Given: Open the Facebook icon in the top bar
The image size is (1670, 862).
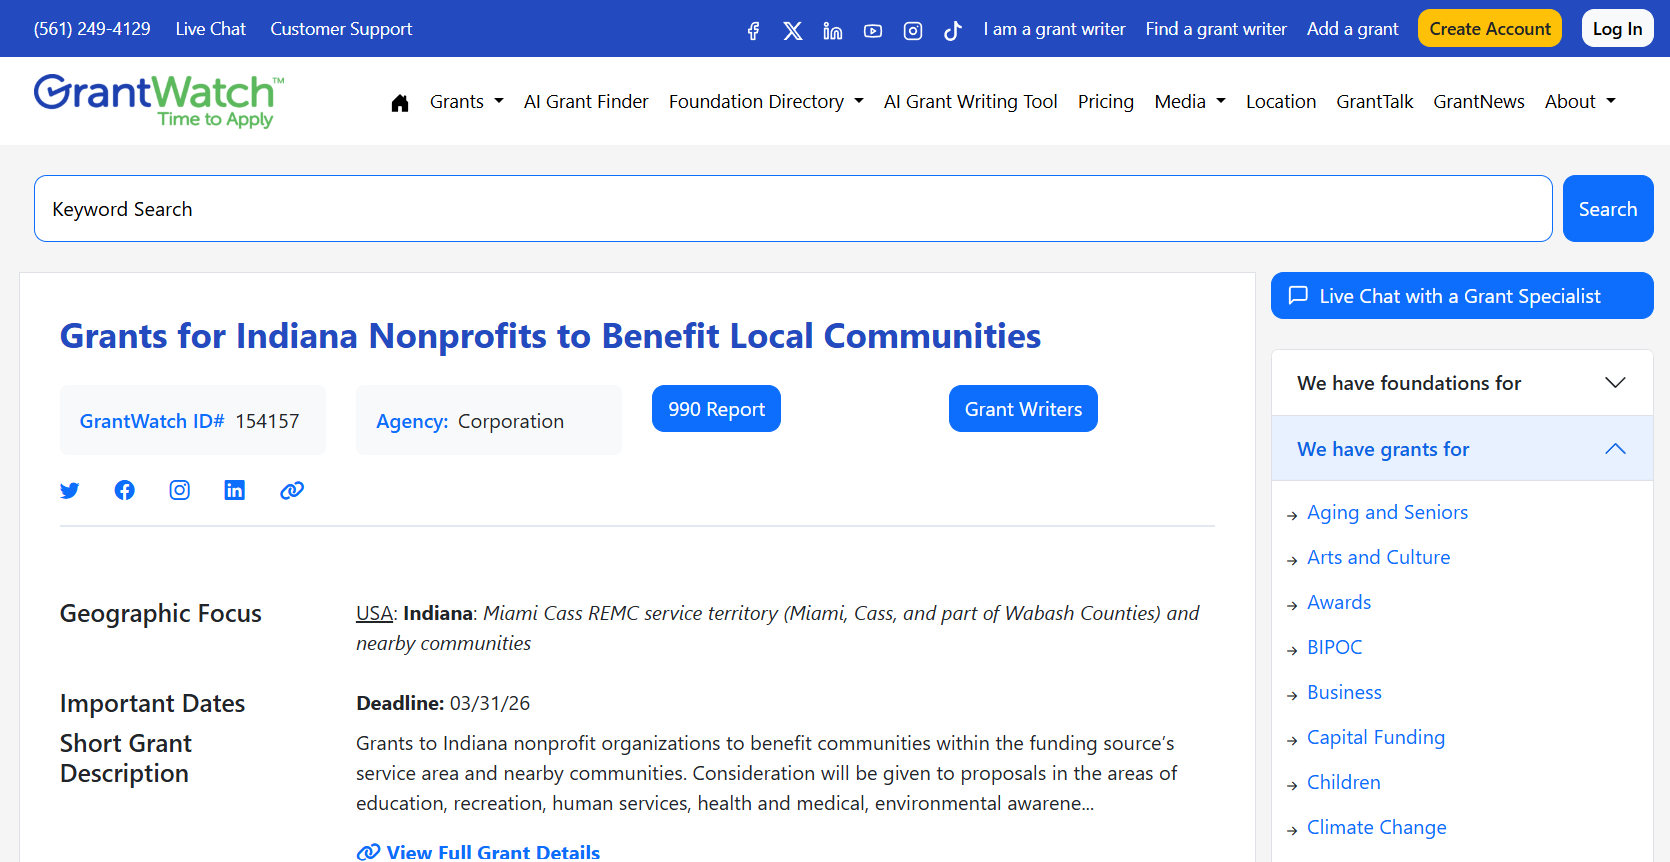Looking at the screenshot, I should [x=753, y=31].
